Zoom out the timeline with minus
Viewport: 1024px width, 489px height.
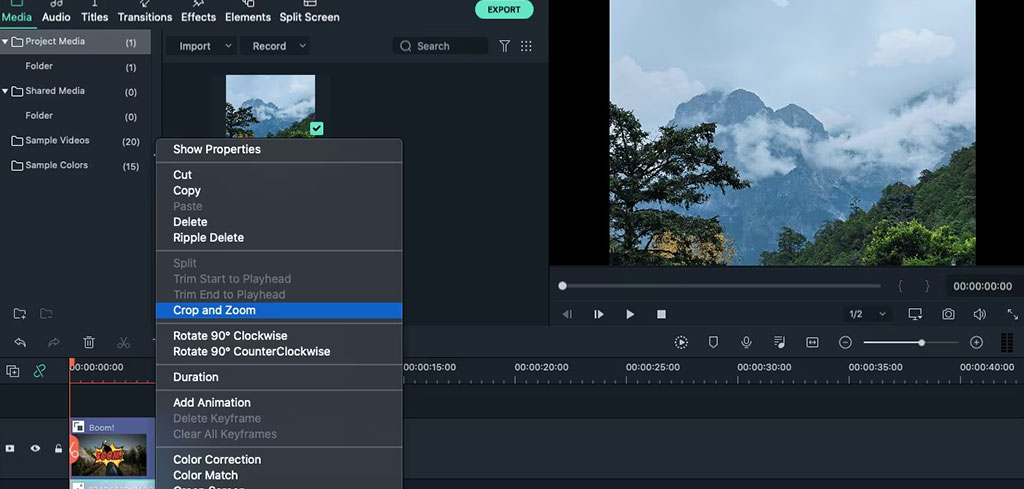pyautogui.click(x=845, y=342)
